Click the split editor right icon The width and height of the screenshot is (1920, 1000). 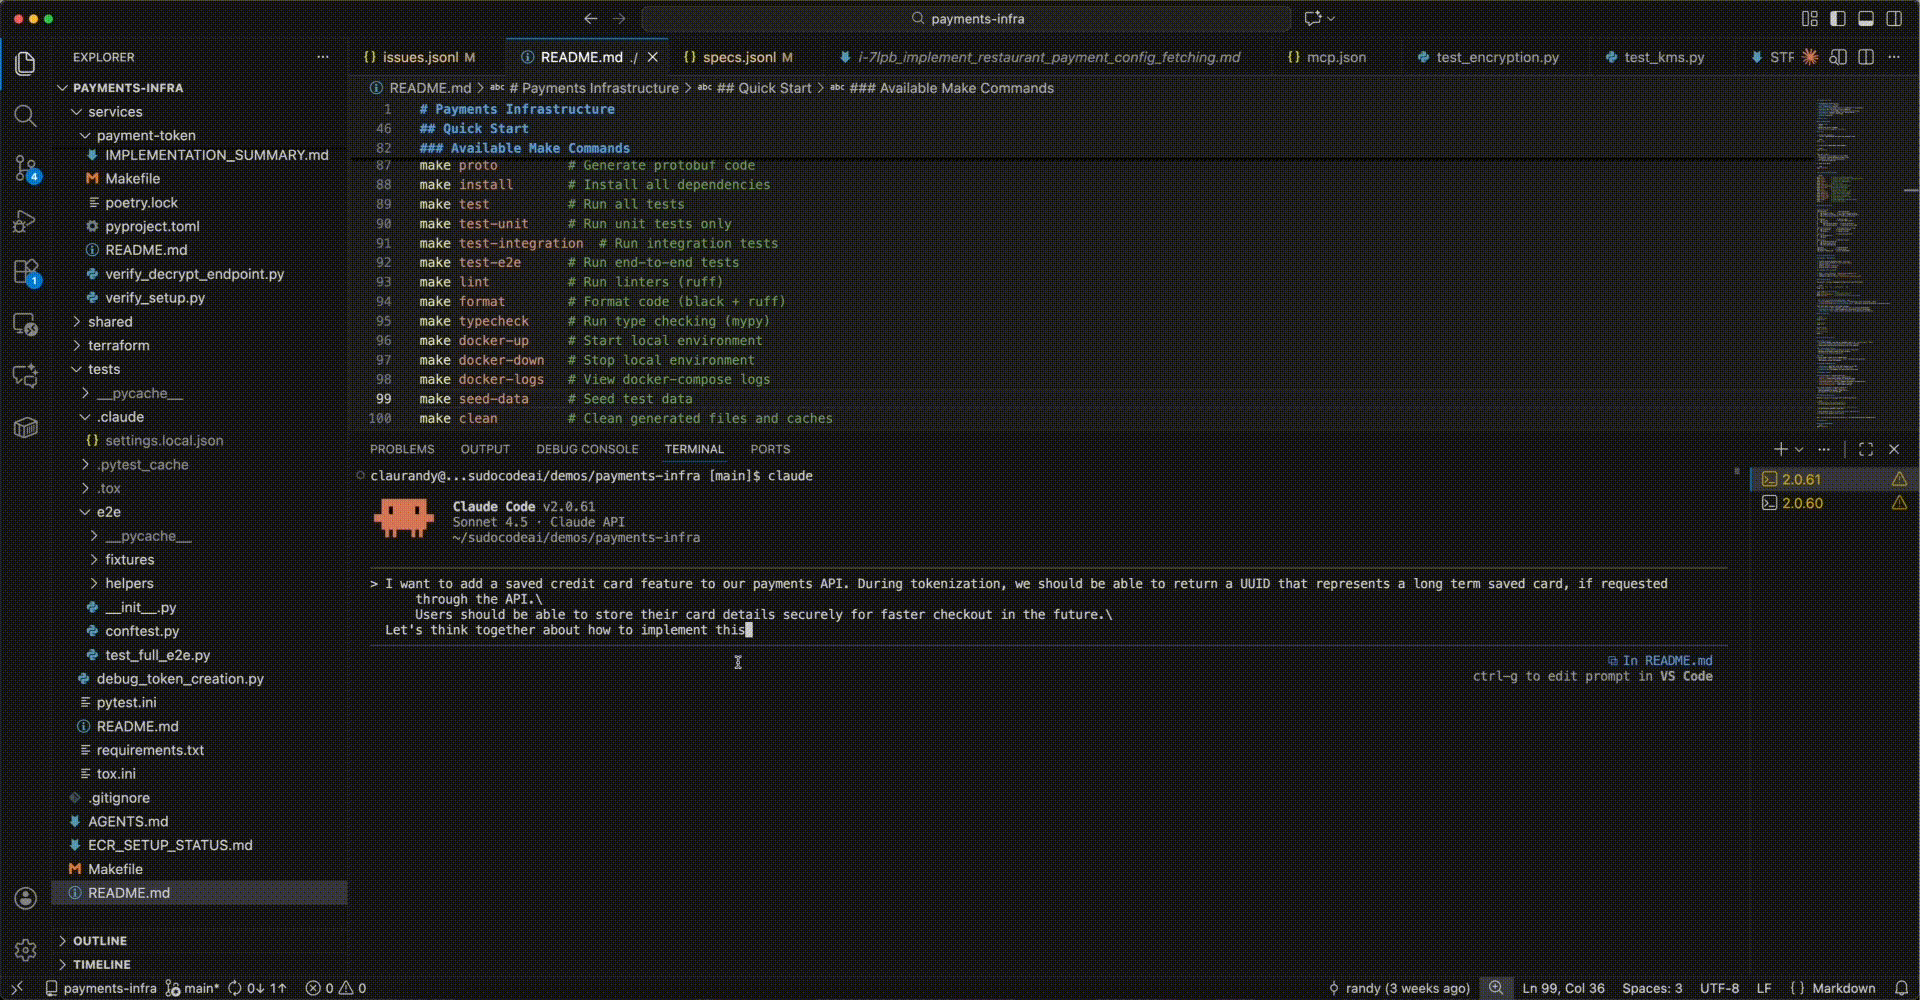pos(1866,57)
